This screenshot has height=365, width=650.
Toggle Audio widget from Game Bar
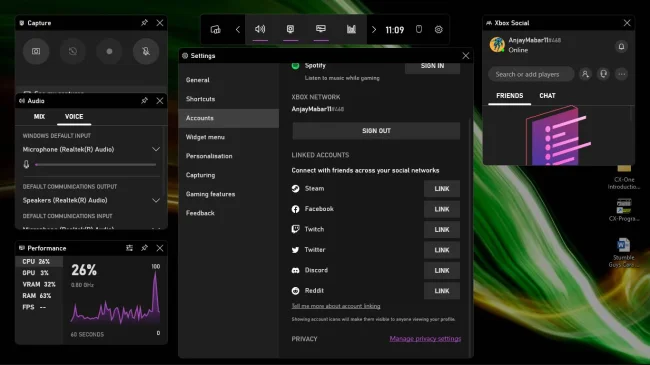coord(260,29)
